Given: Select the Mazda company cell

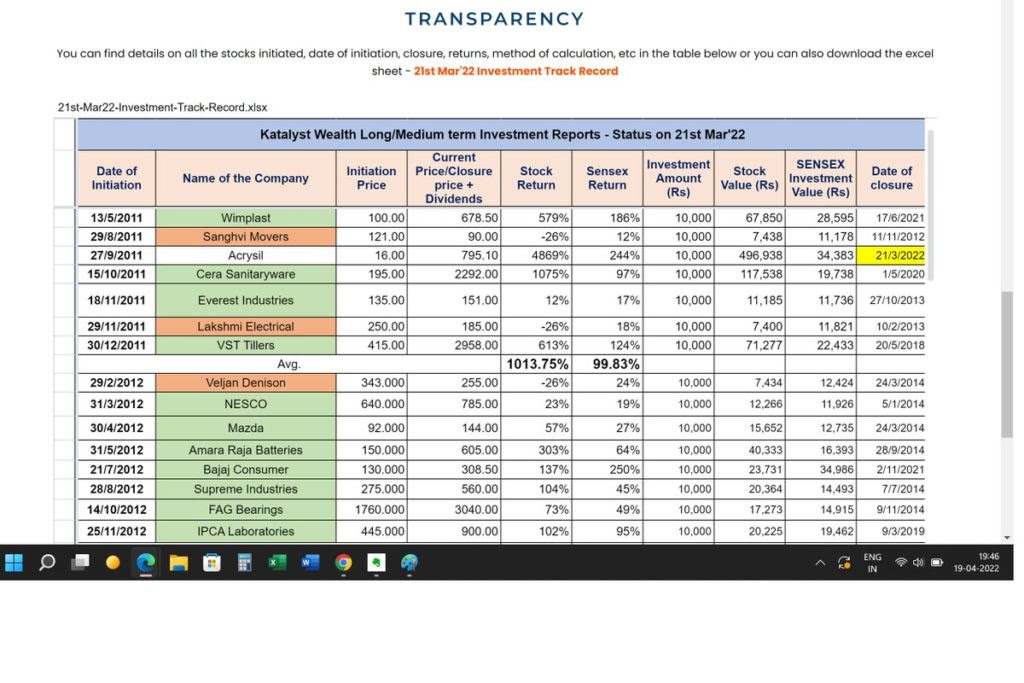Looking at the screenshot, I should 246,428.
